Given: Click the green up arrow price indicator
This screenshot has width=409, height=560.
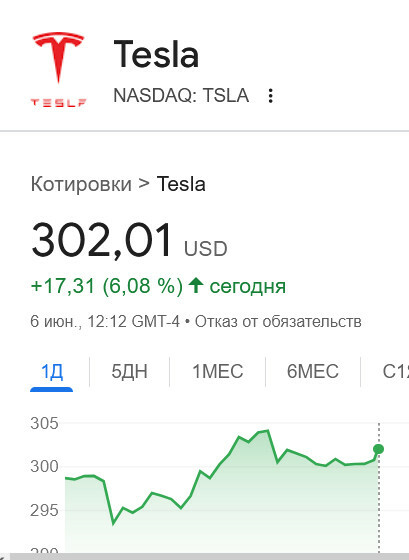Looking at the screenshot, I should click(196, 286).
